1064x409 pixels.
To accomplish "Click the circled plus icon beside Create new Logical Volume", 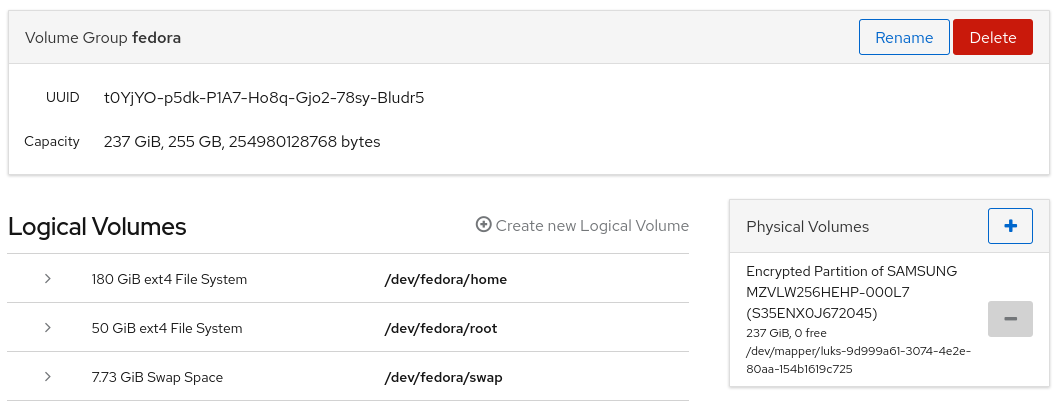I will (x=483, y=225).
